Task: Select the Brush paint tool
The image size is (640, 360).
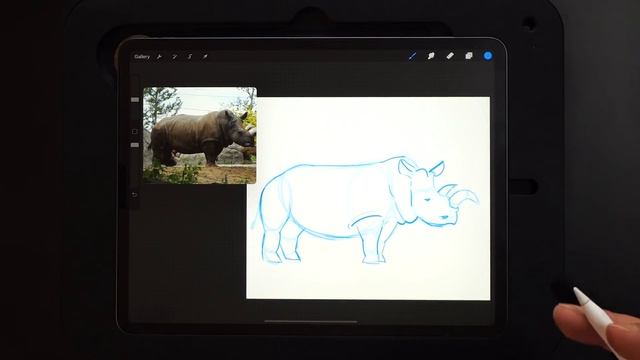Action: coord(412,56)
